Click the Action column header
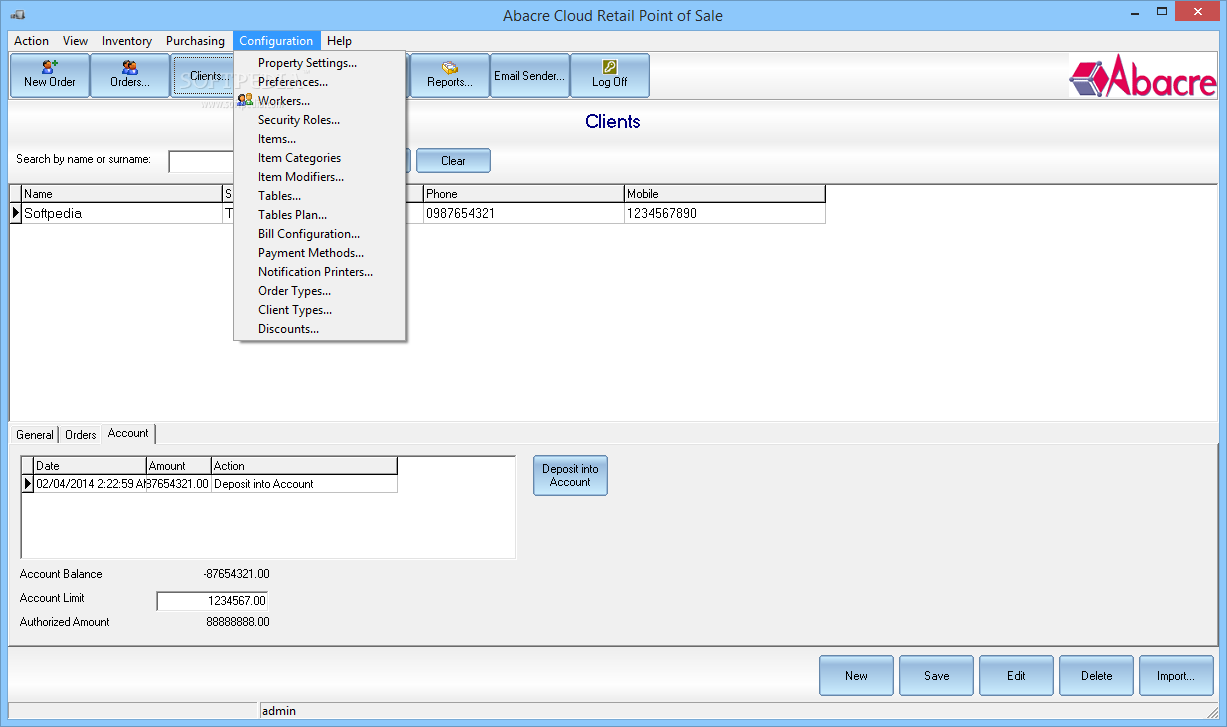 (x=304, y=466)
